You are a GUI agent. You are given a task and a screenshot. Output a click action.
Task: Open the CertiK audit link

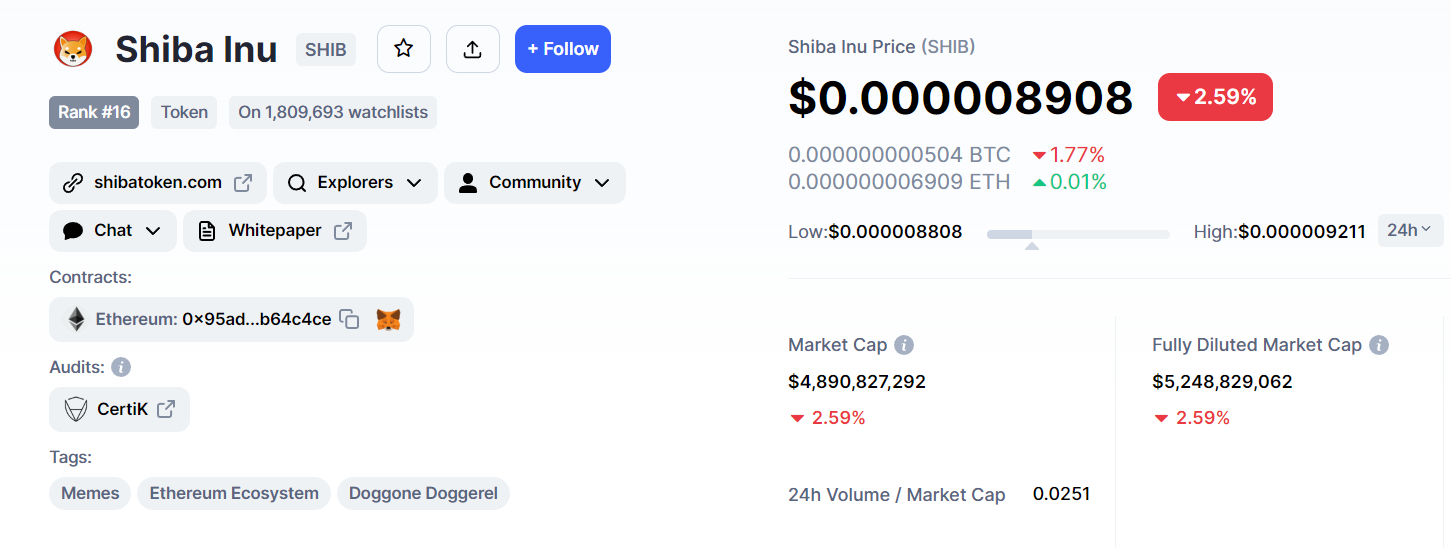[119, 409]
